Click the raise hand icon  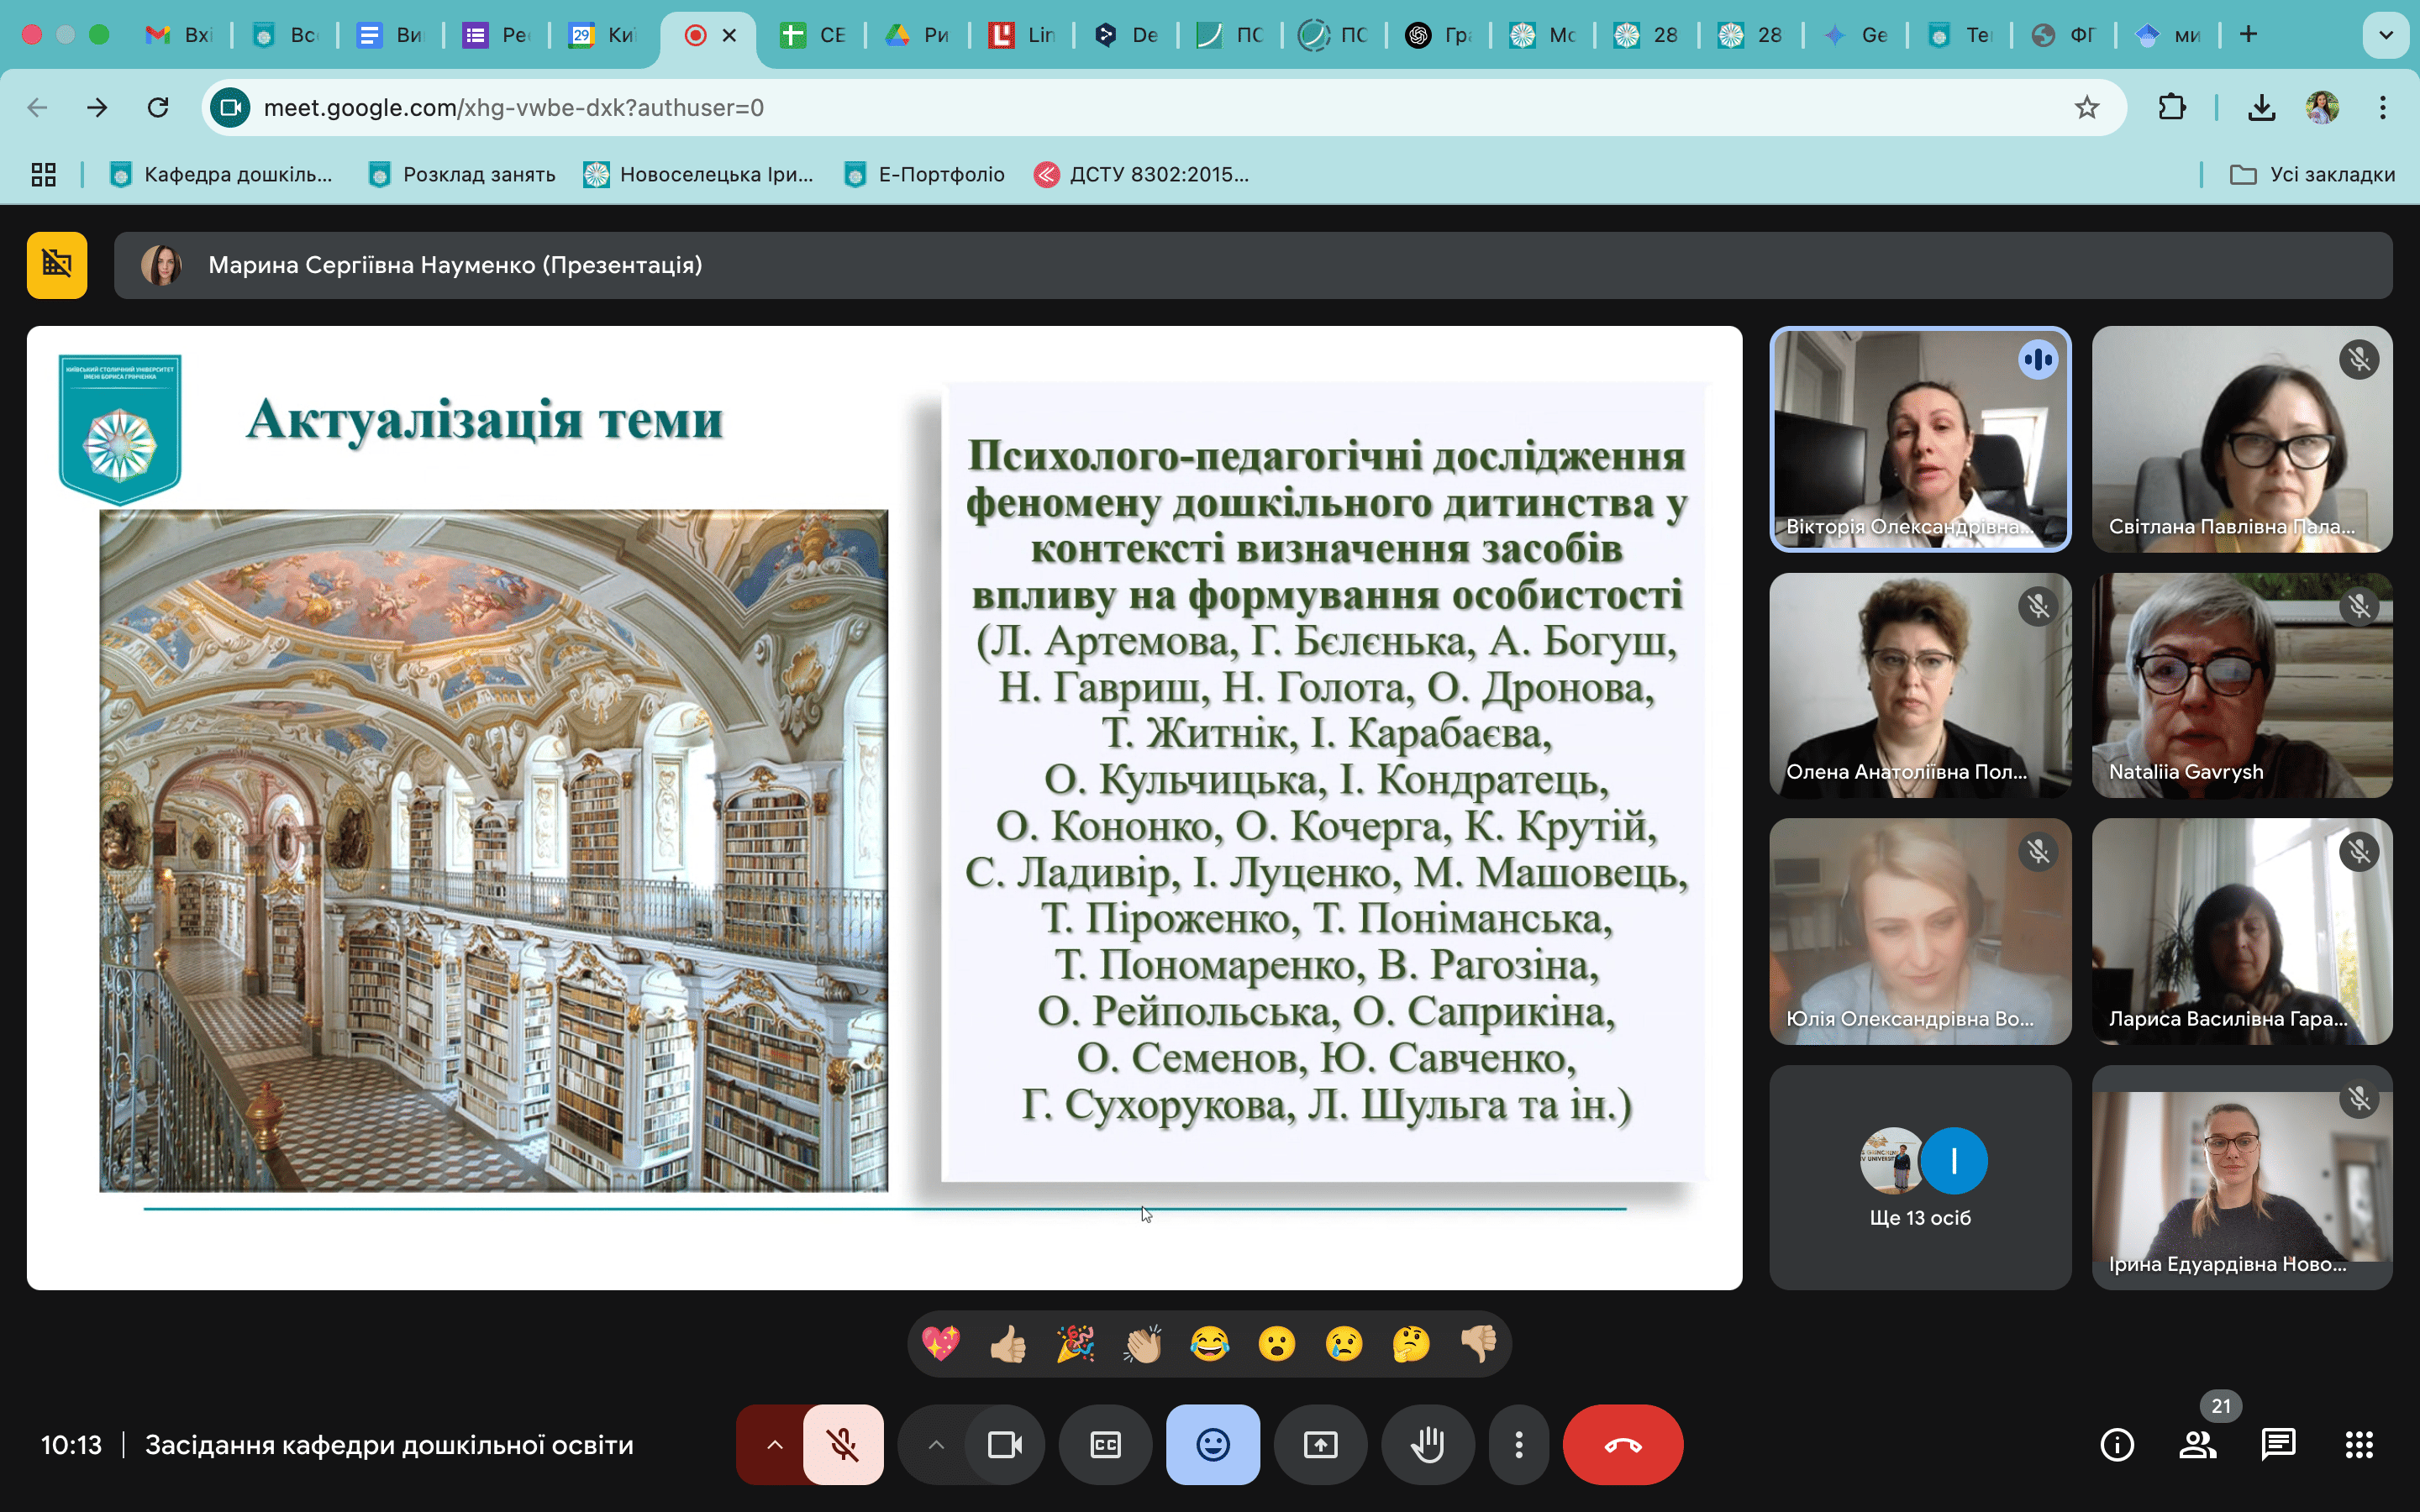coord(1427,1444)
